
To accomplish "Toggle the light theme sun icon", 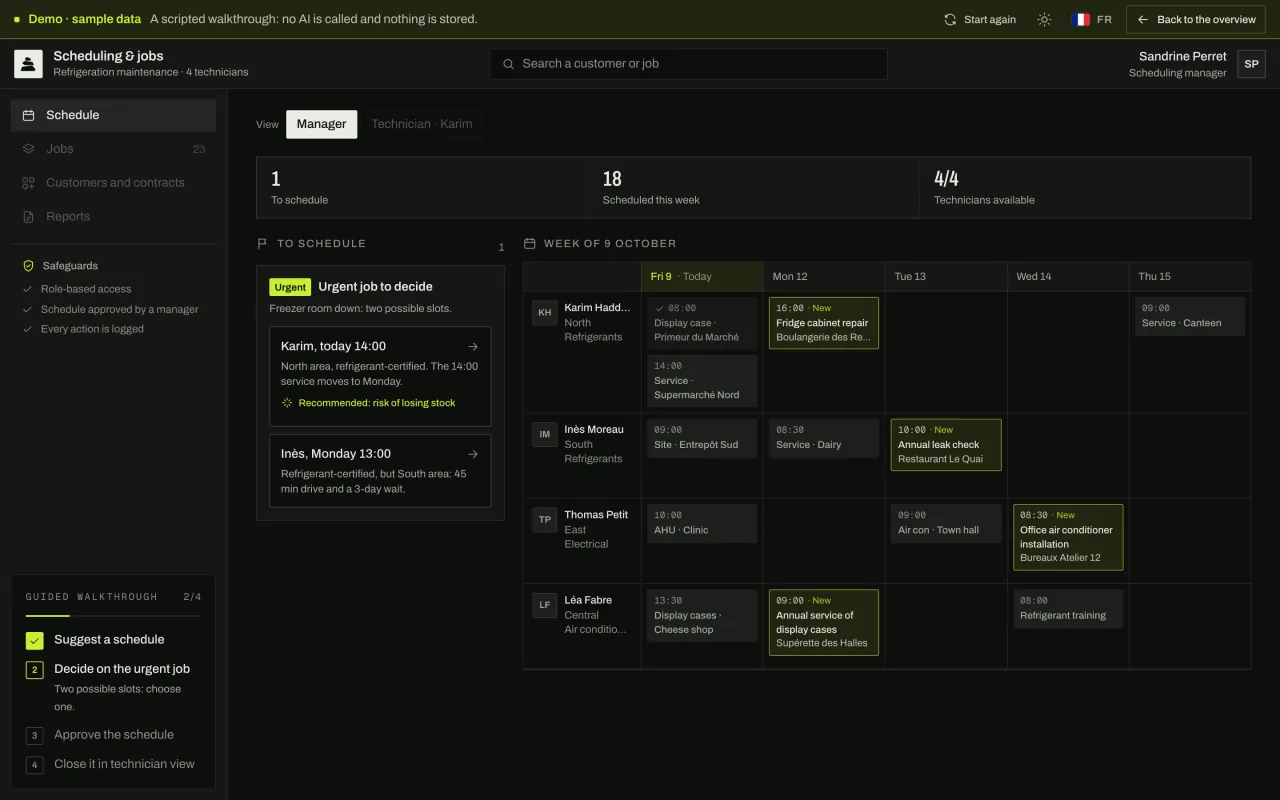I will tap(1044, 19).
